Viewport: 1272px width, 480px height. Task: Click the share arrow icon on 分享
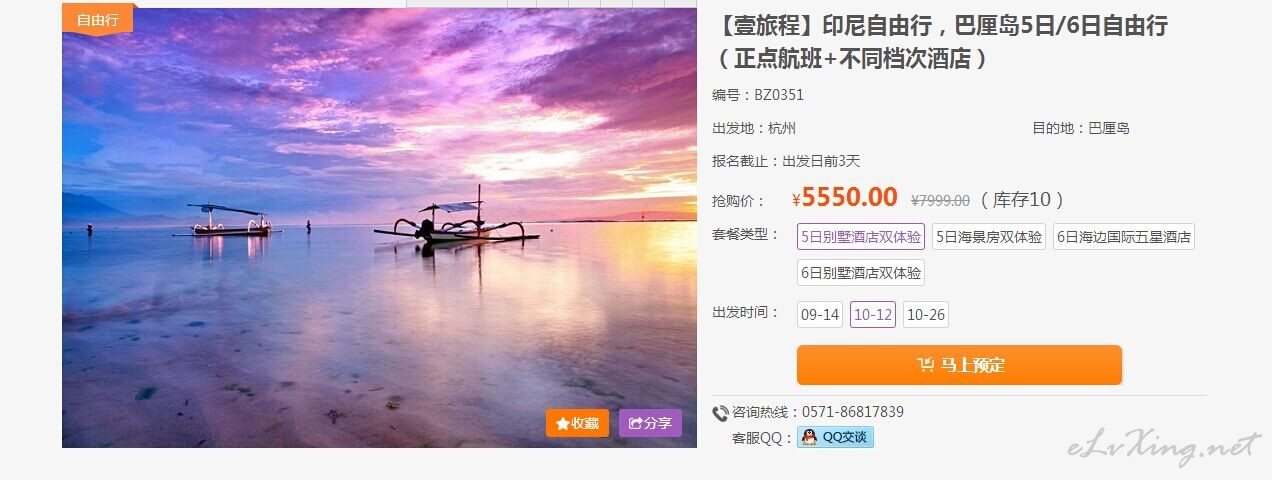634,423
